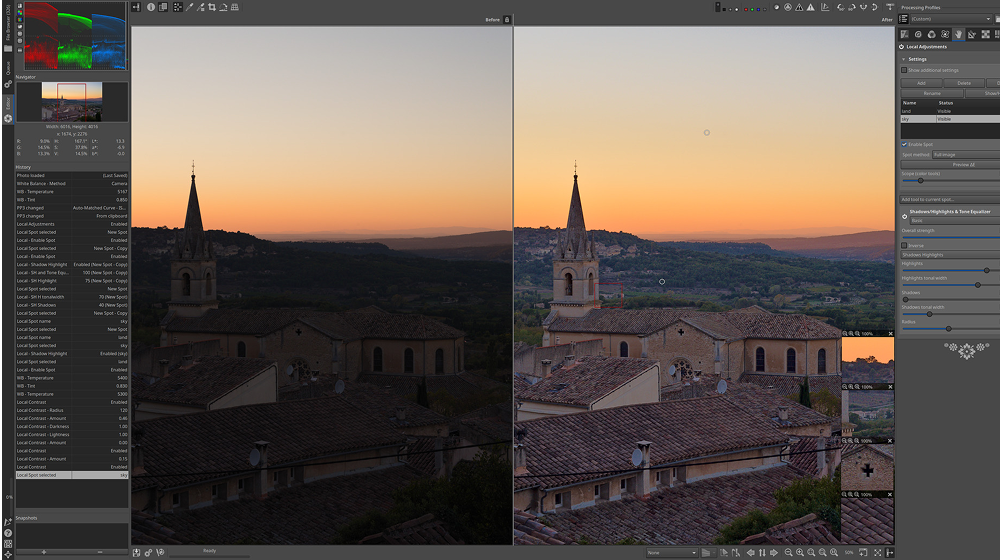Show image info overlay icon
The width and height of the screenshot is (1000, 560).
[x=151, y=7]
